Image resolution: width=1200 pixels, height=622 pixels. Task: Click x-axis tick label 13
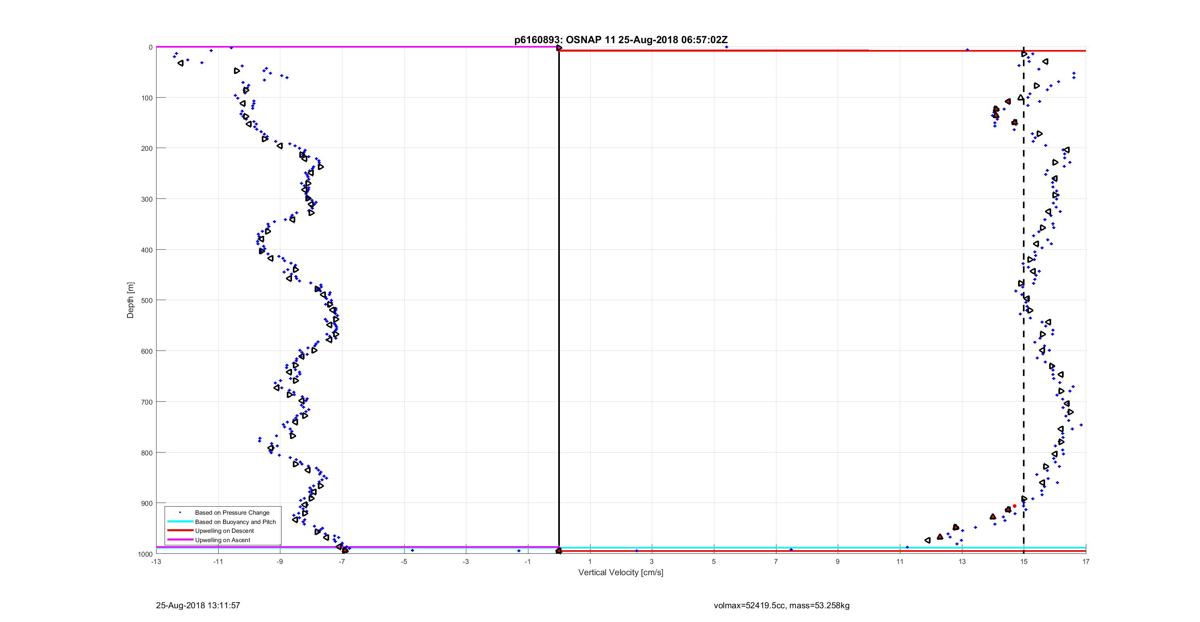(962, 561)
